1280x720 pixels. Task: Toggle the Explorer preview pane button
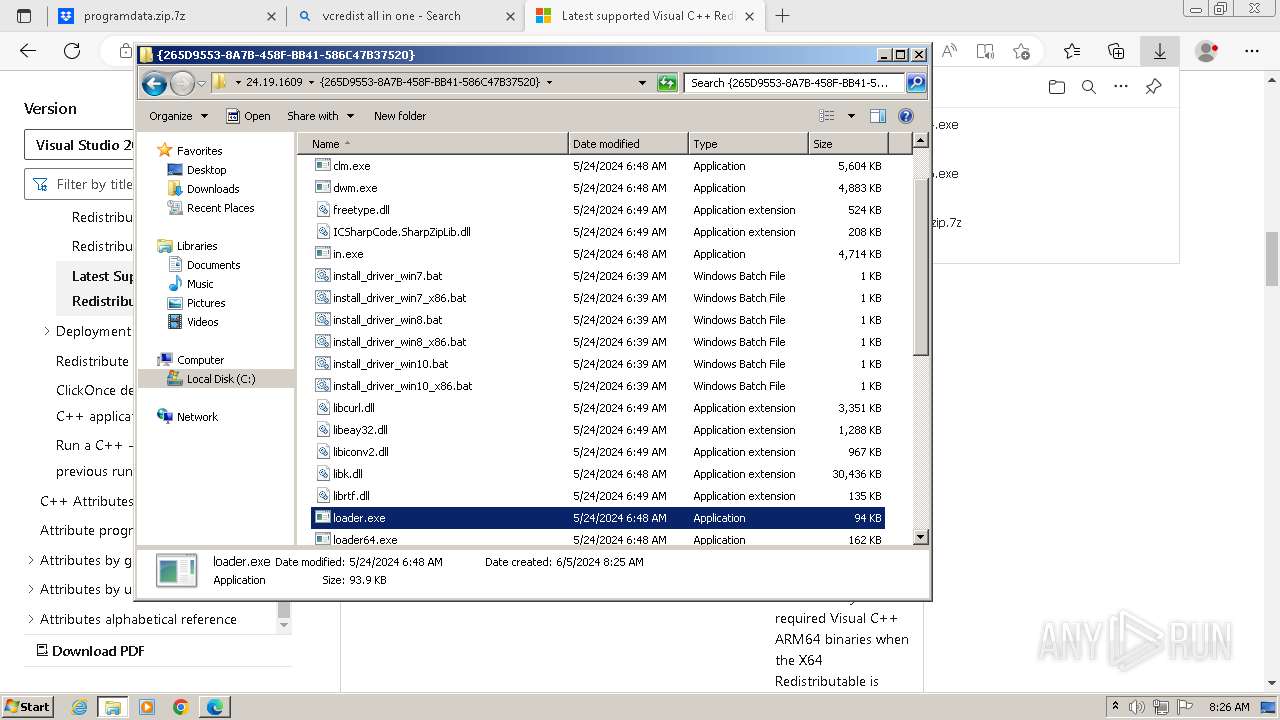tap(877, 116)
